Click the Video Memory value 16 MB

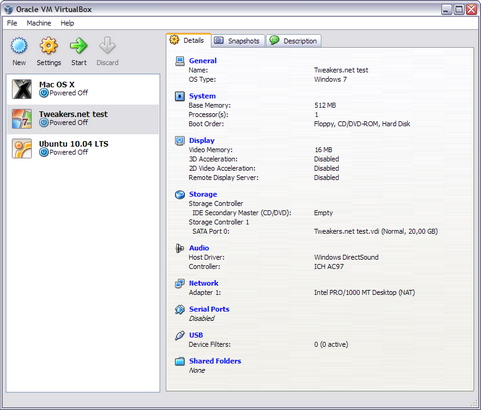point(323,150)
